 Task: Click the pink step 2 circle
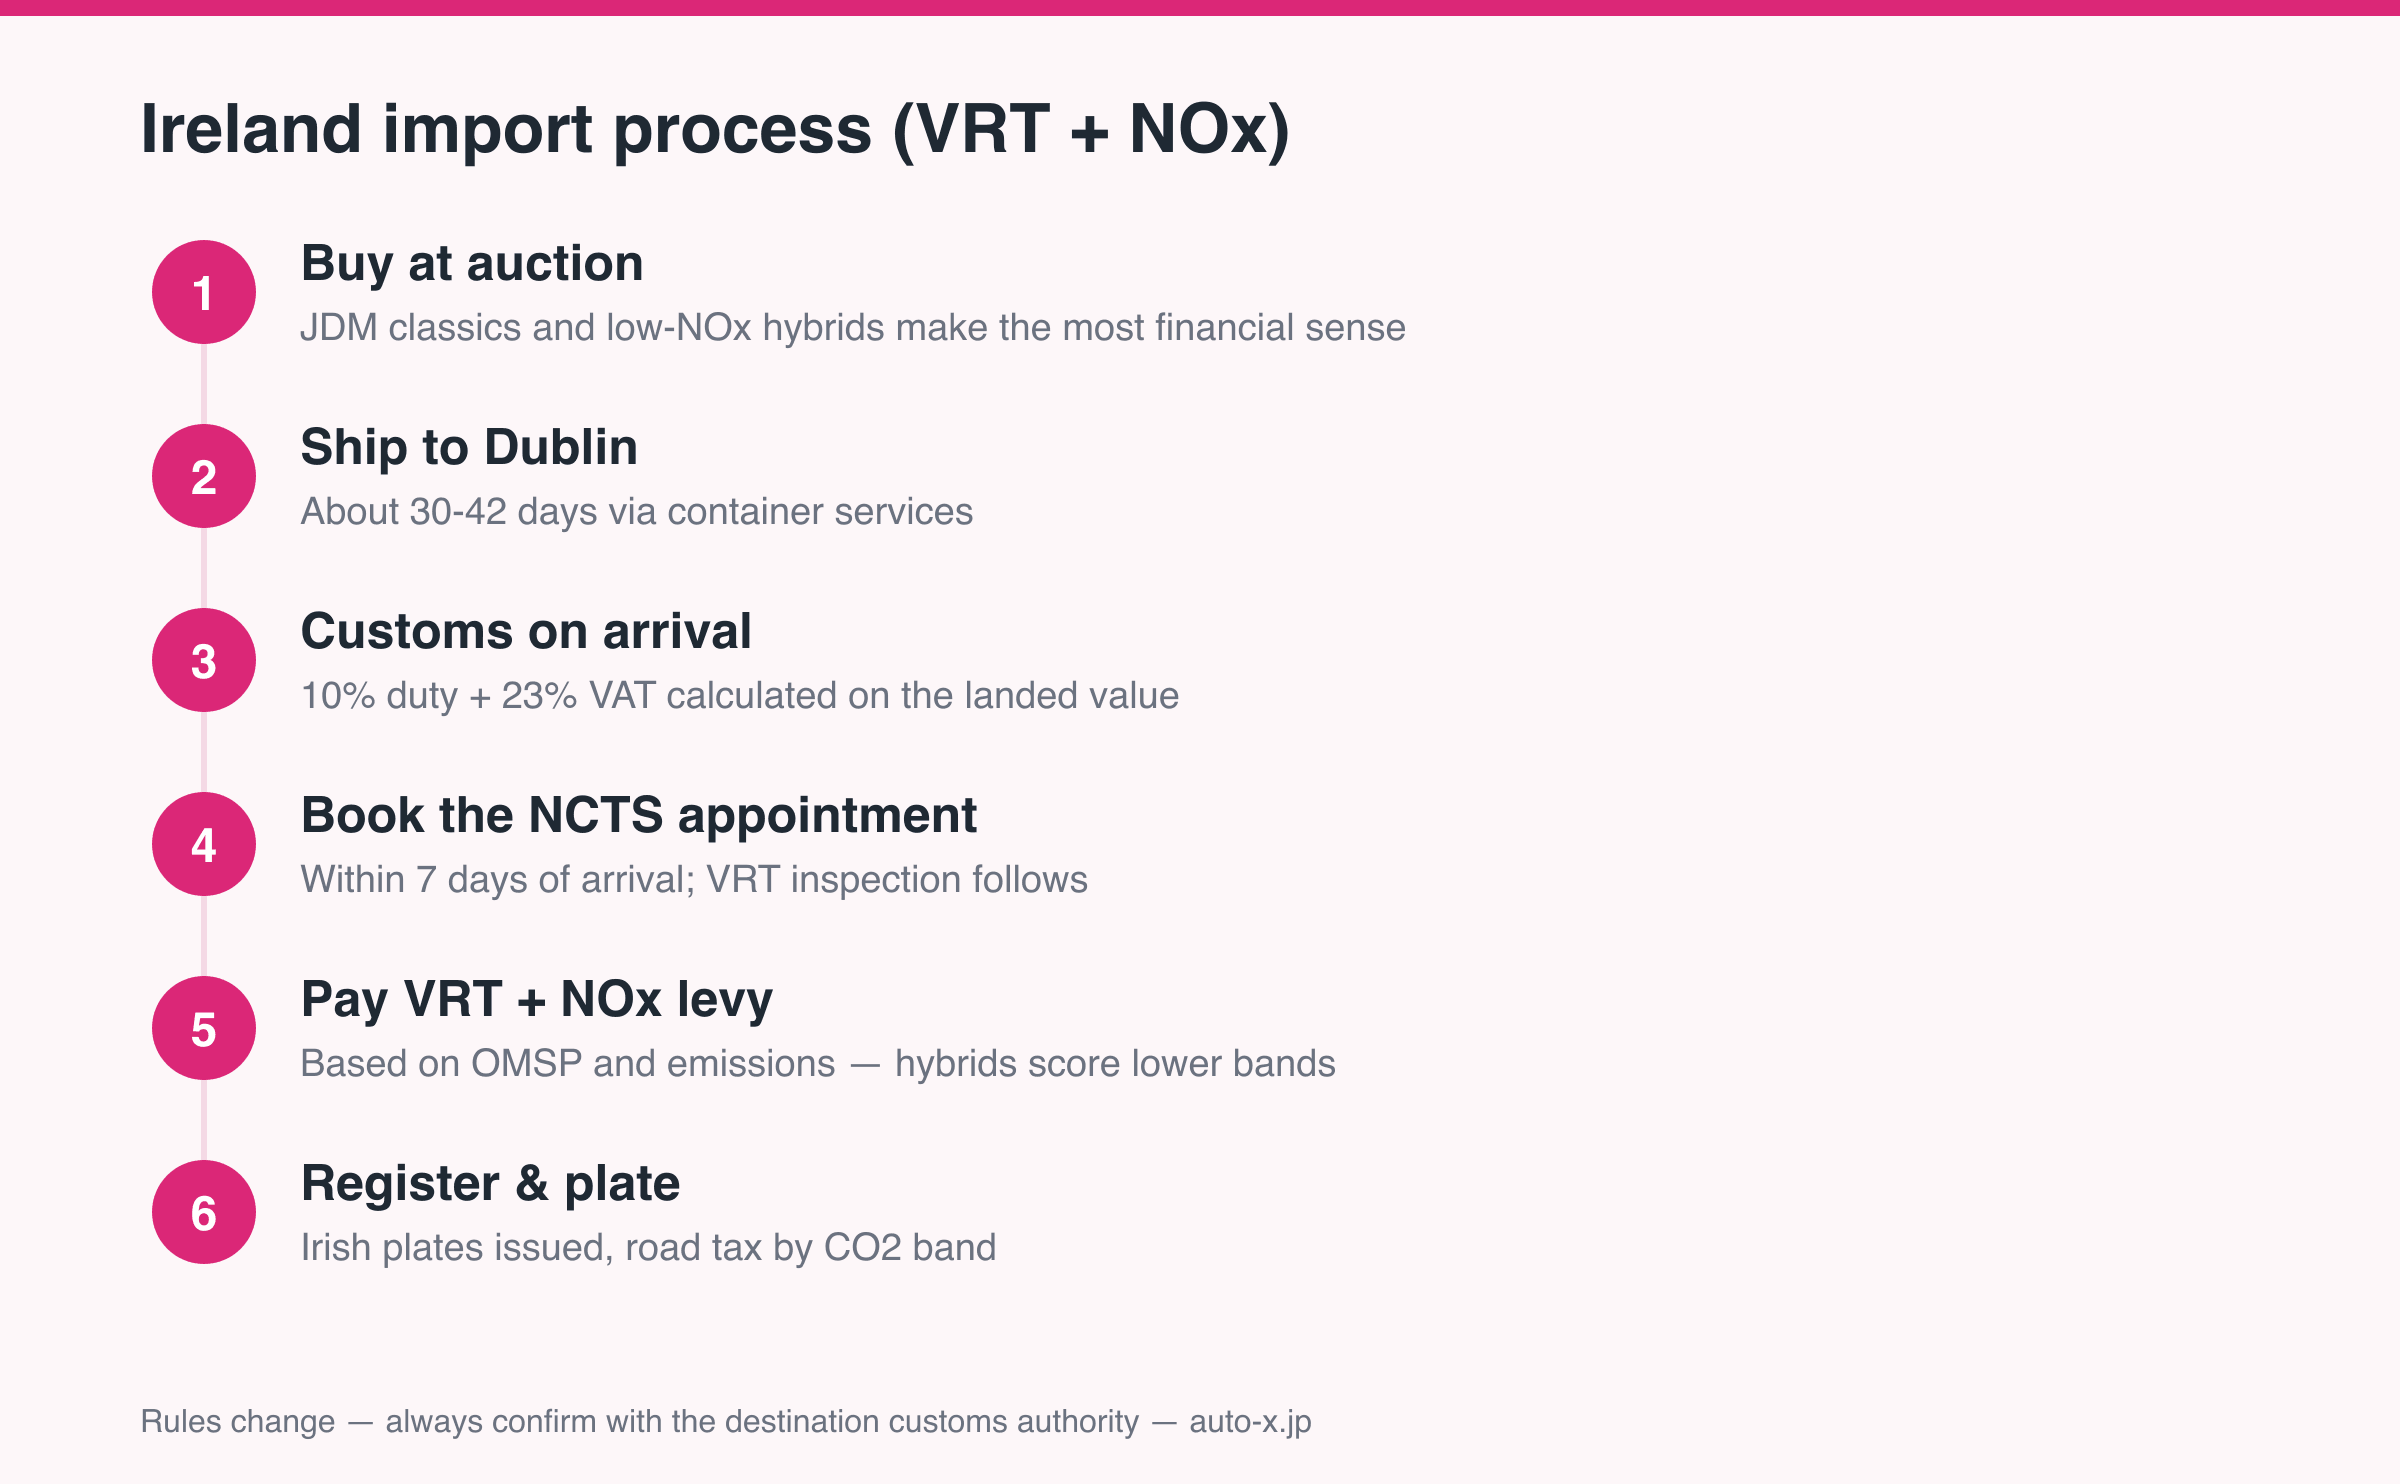pos(204,476)
